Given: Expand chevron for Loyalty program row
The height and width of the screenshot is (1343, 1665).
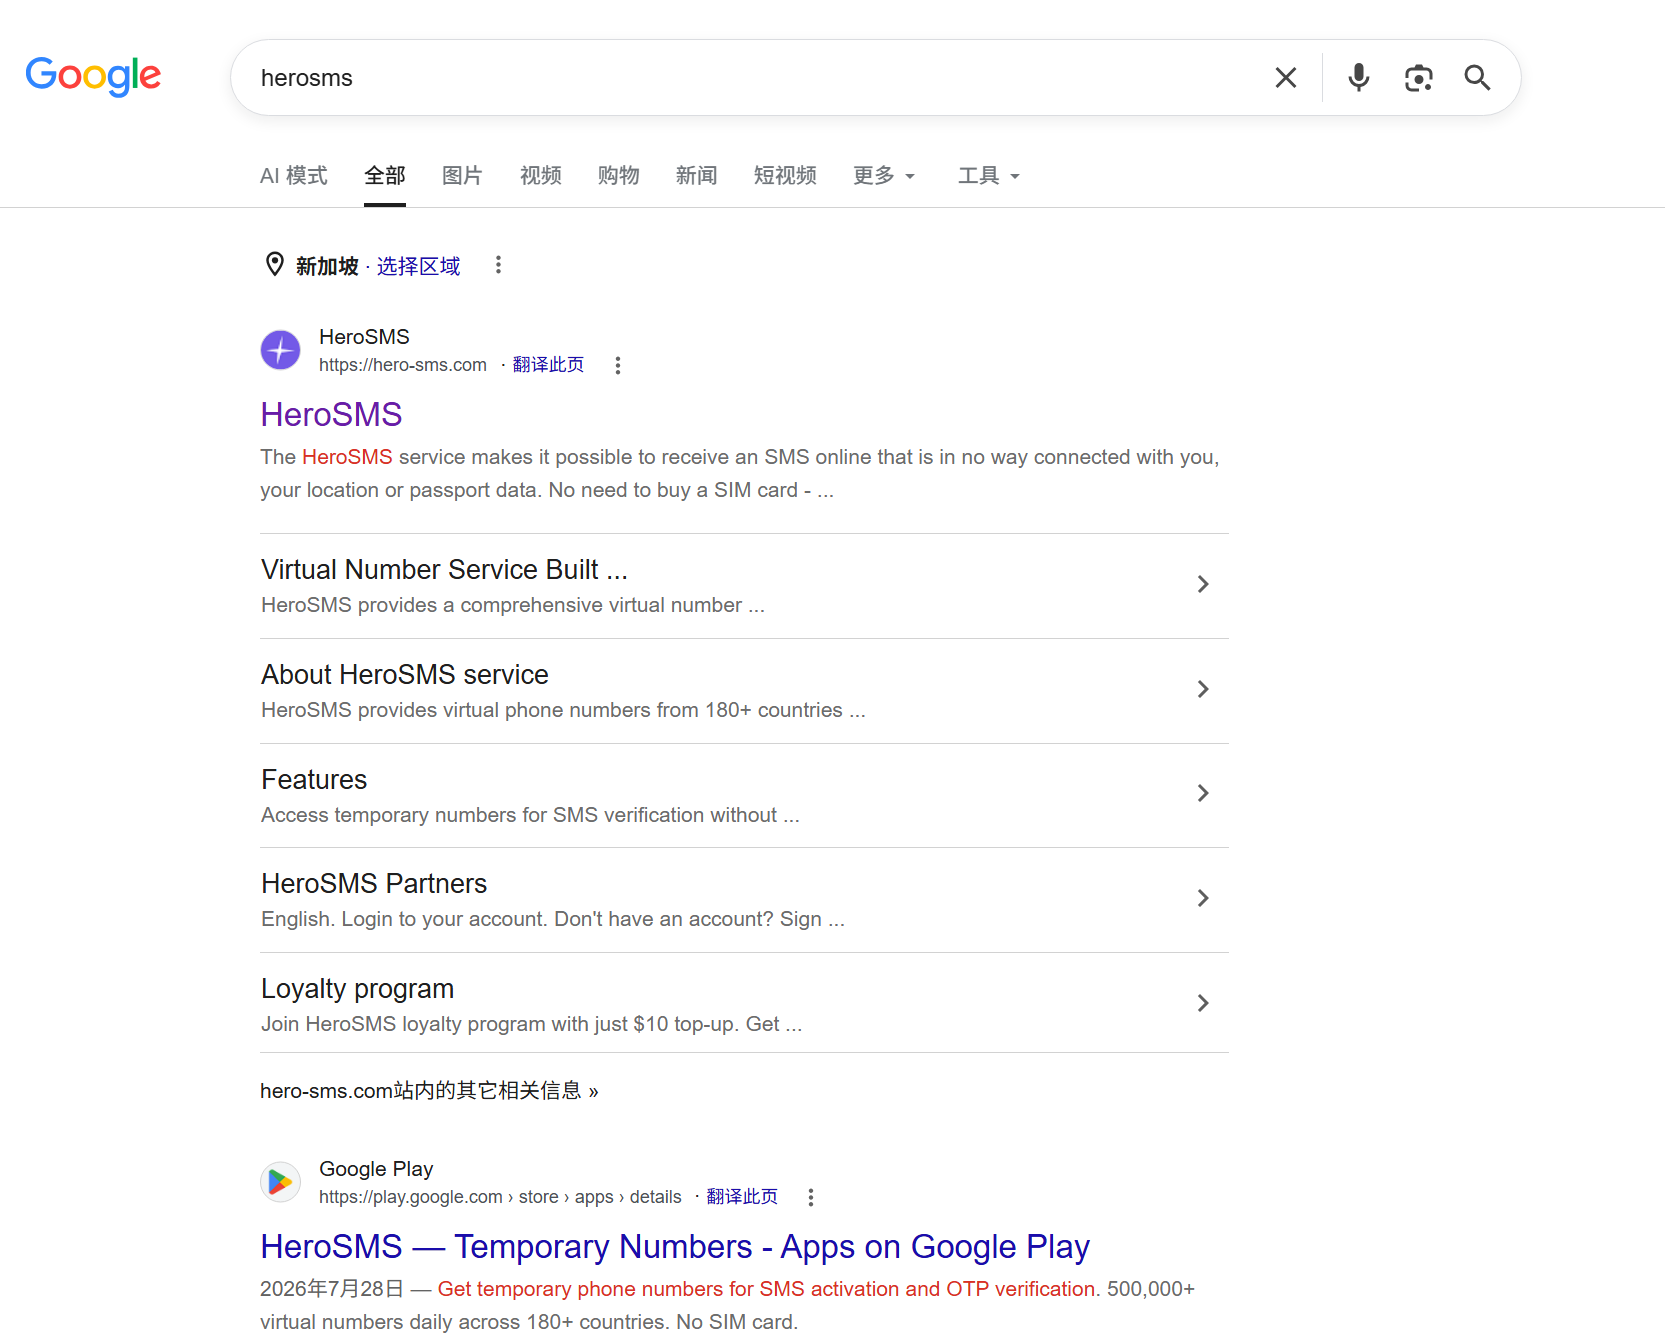Looking at the screenshot, I should tap(1203, 1003).
